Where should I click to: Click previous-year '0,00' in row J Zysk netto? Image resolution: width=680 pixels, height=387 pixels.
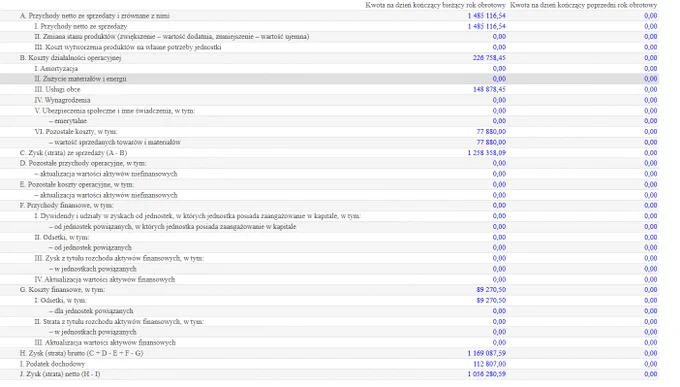[651, 374]
